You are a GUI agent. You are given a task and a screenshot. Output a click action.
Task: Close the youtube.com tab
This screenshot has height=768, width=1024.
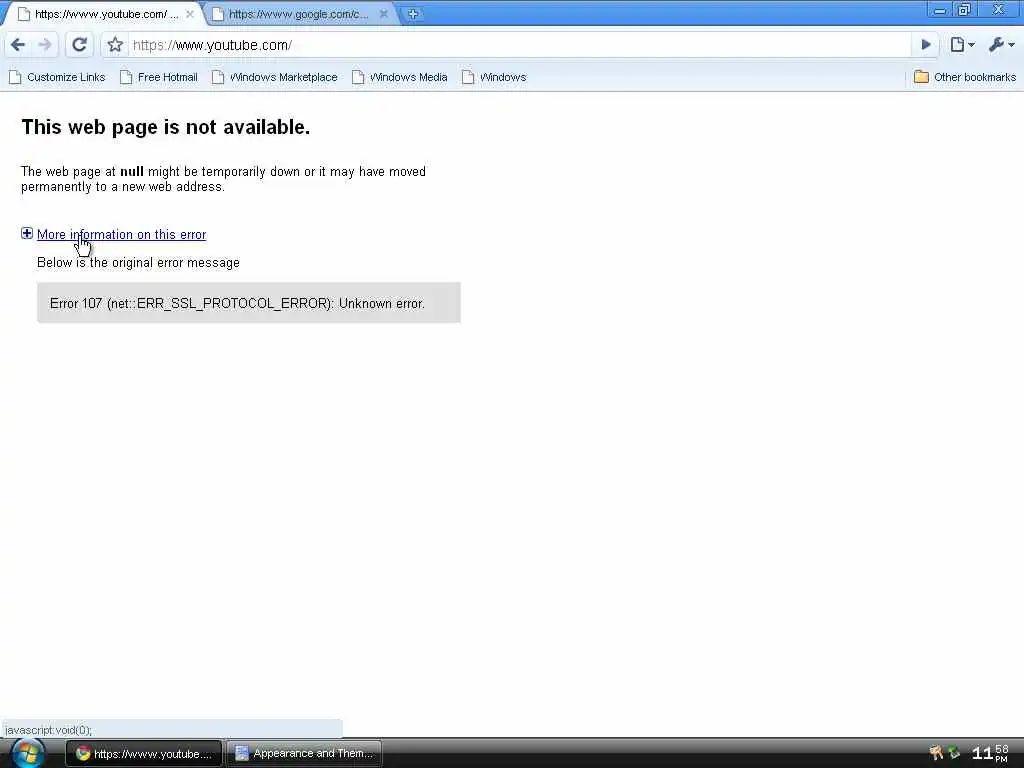(190, 14)
